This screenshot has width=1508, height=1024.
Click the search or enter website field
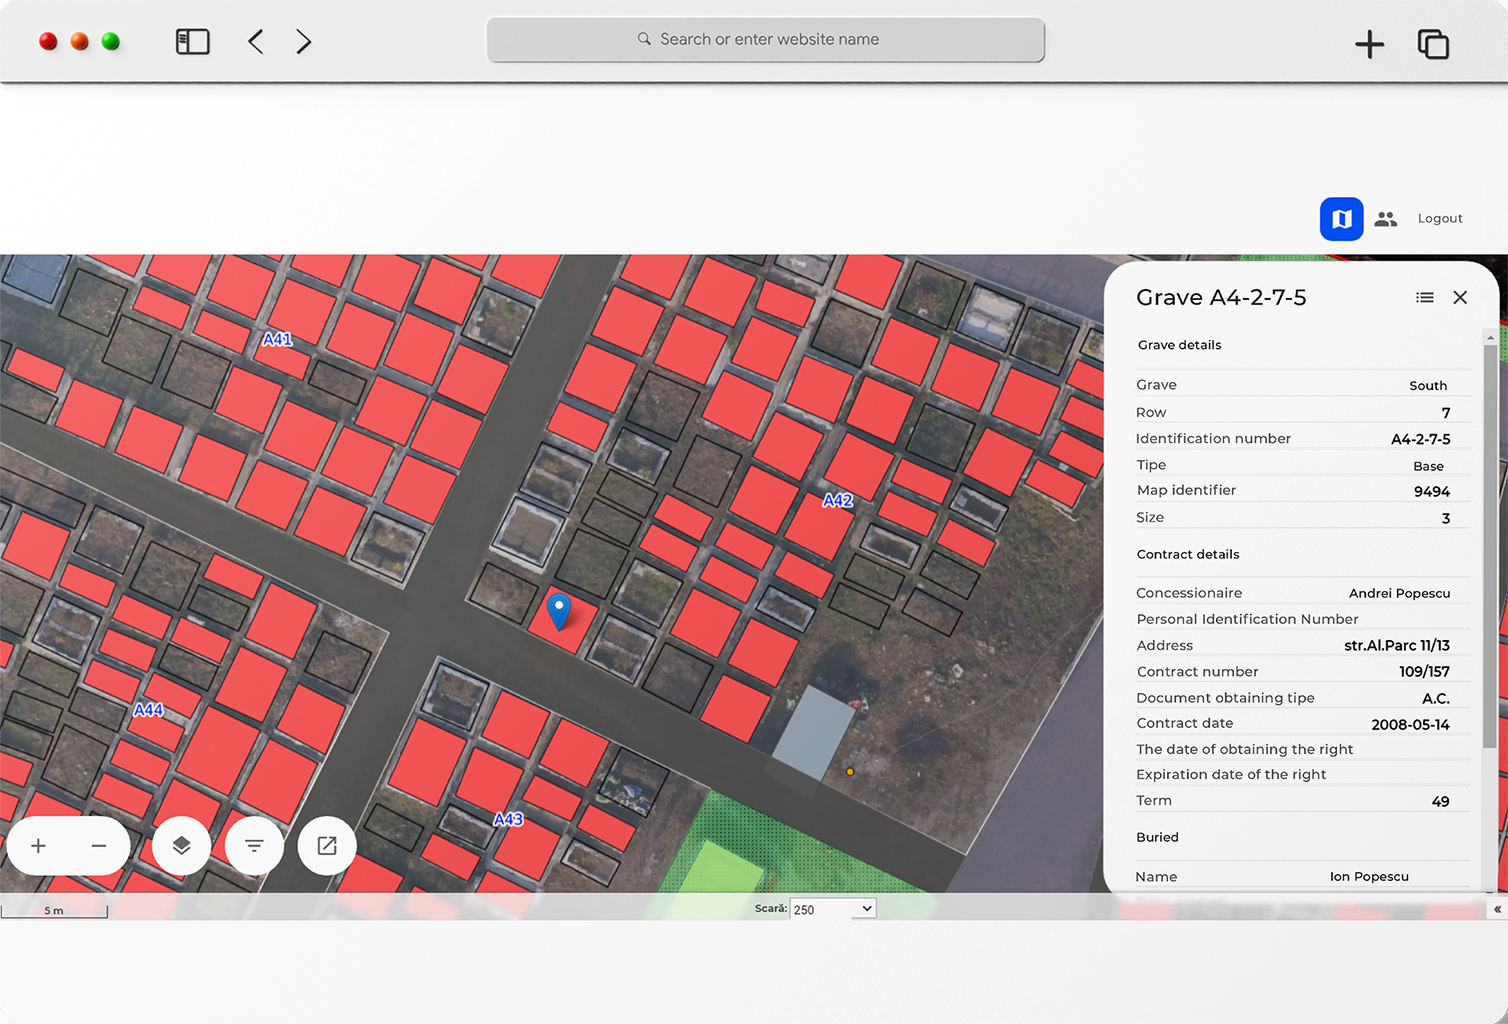[766, 40]
